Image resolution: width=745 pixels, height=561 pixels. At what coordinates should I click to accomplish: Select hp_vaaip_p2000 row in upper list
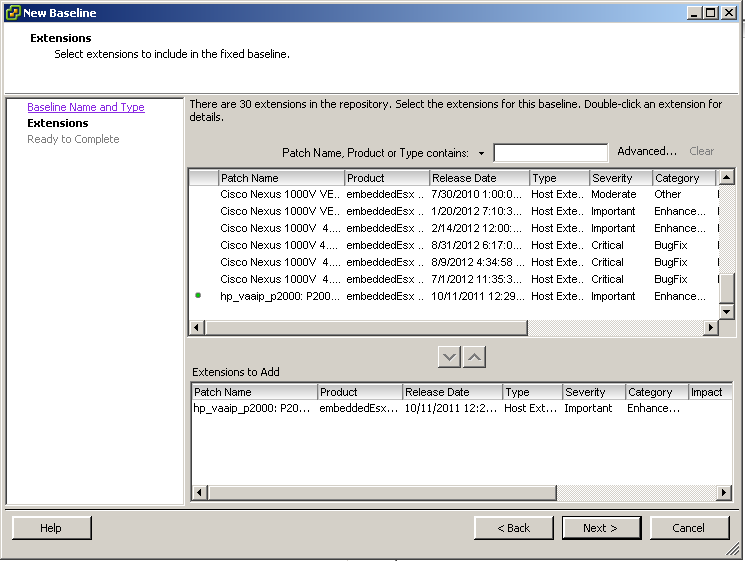tap(454, 296)
